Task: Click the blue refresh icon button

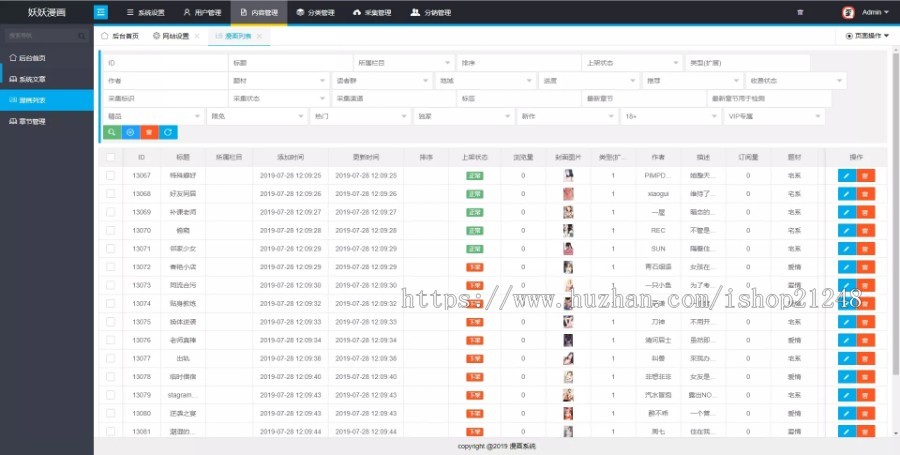Action: [x=168, y=132]
